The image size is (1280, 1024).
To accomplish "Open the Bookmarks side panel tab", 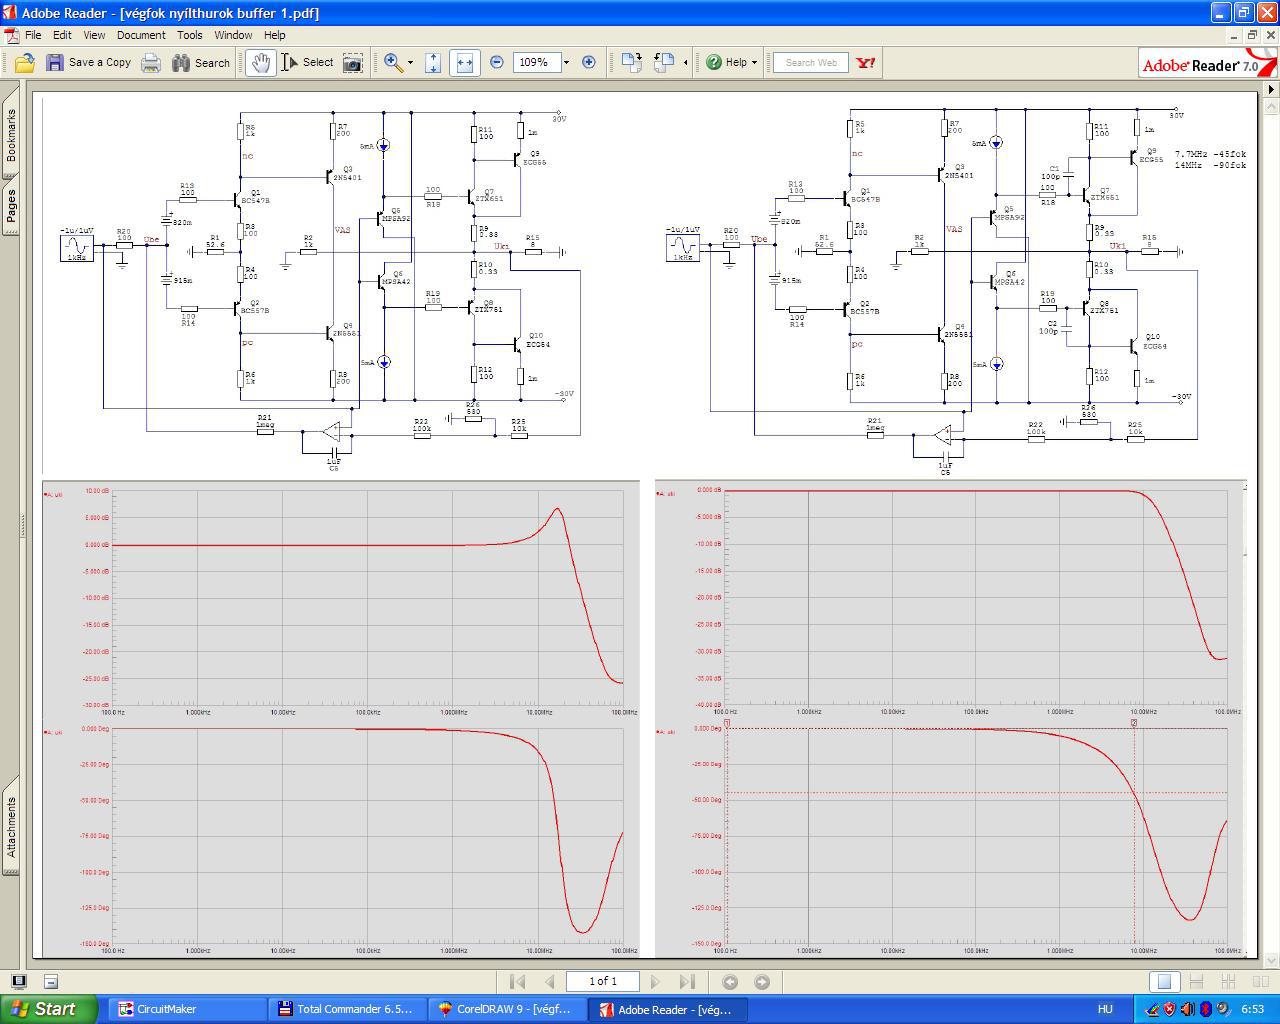I will point(11,135).
